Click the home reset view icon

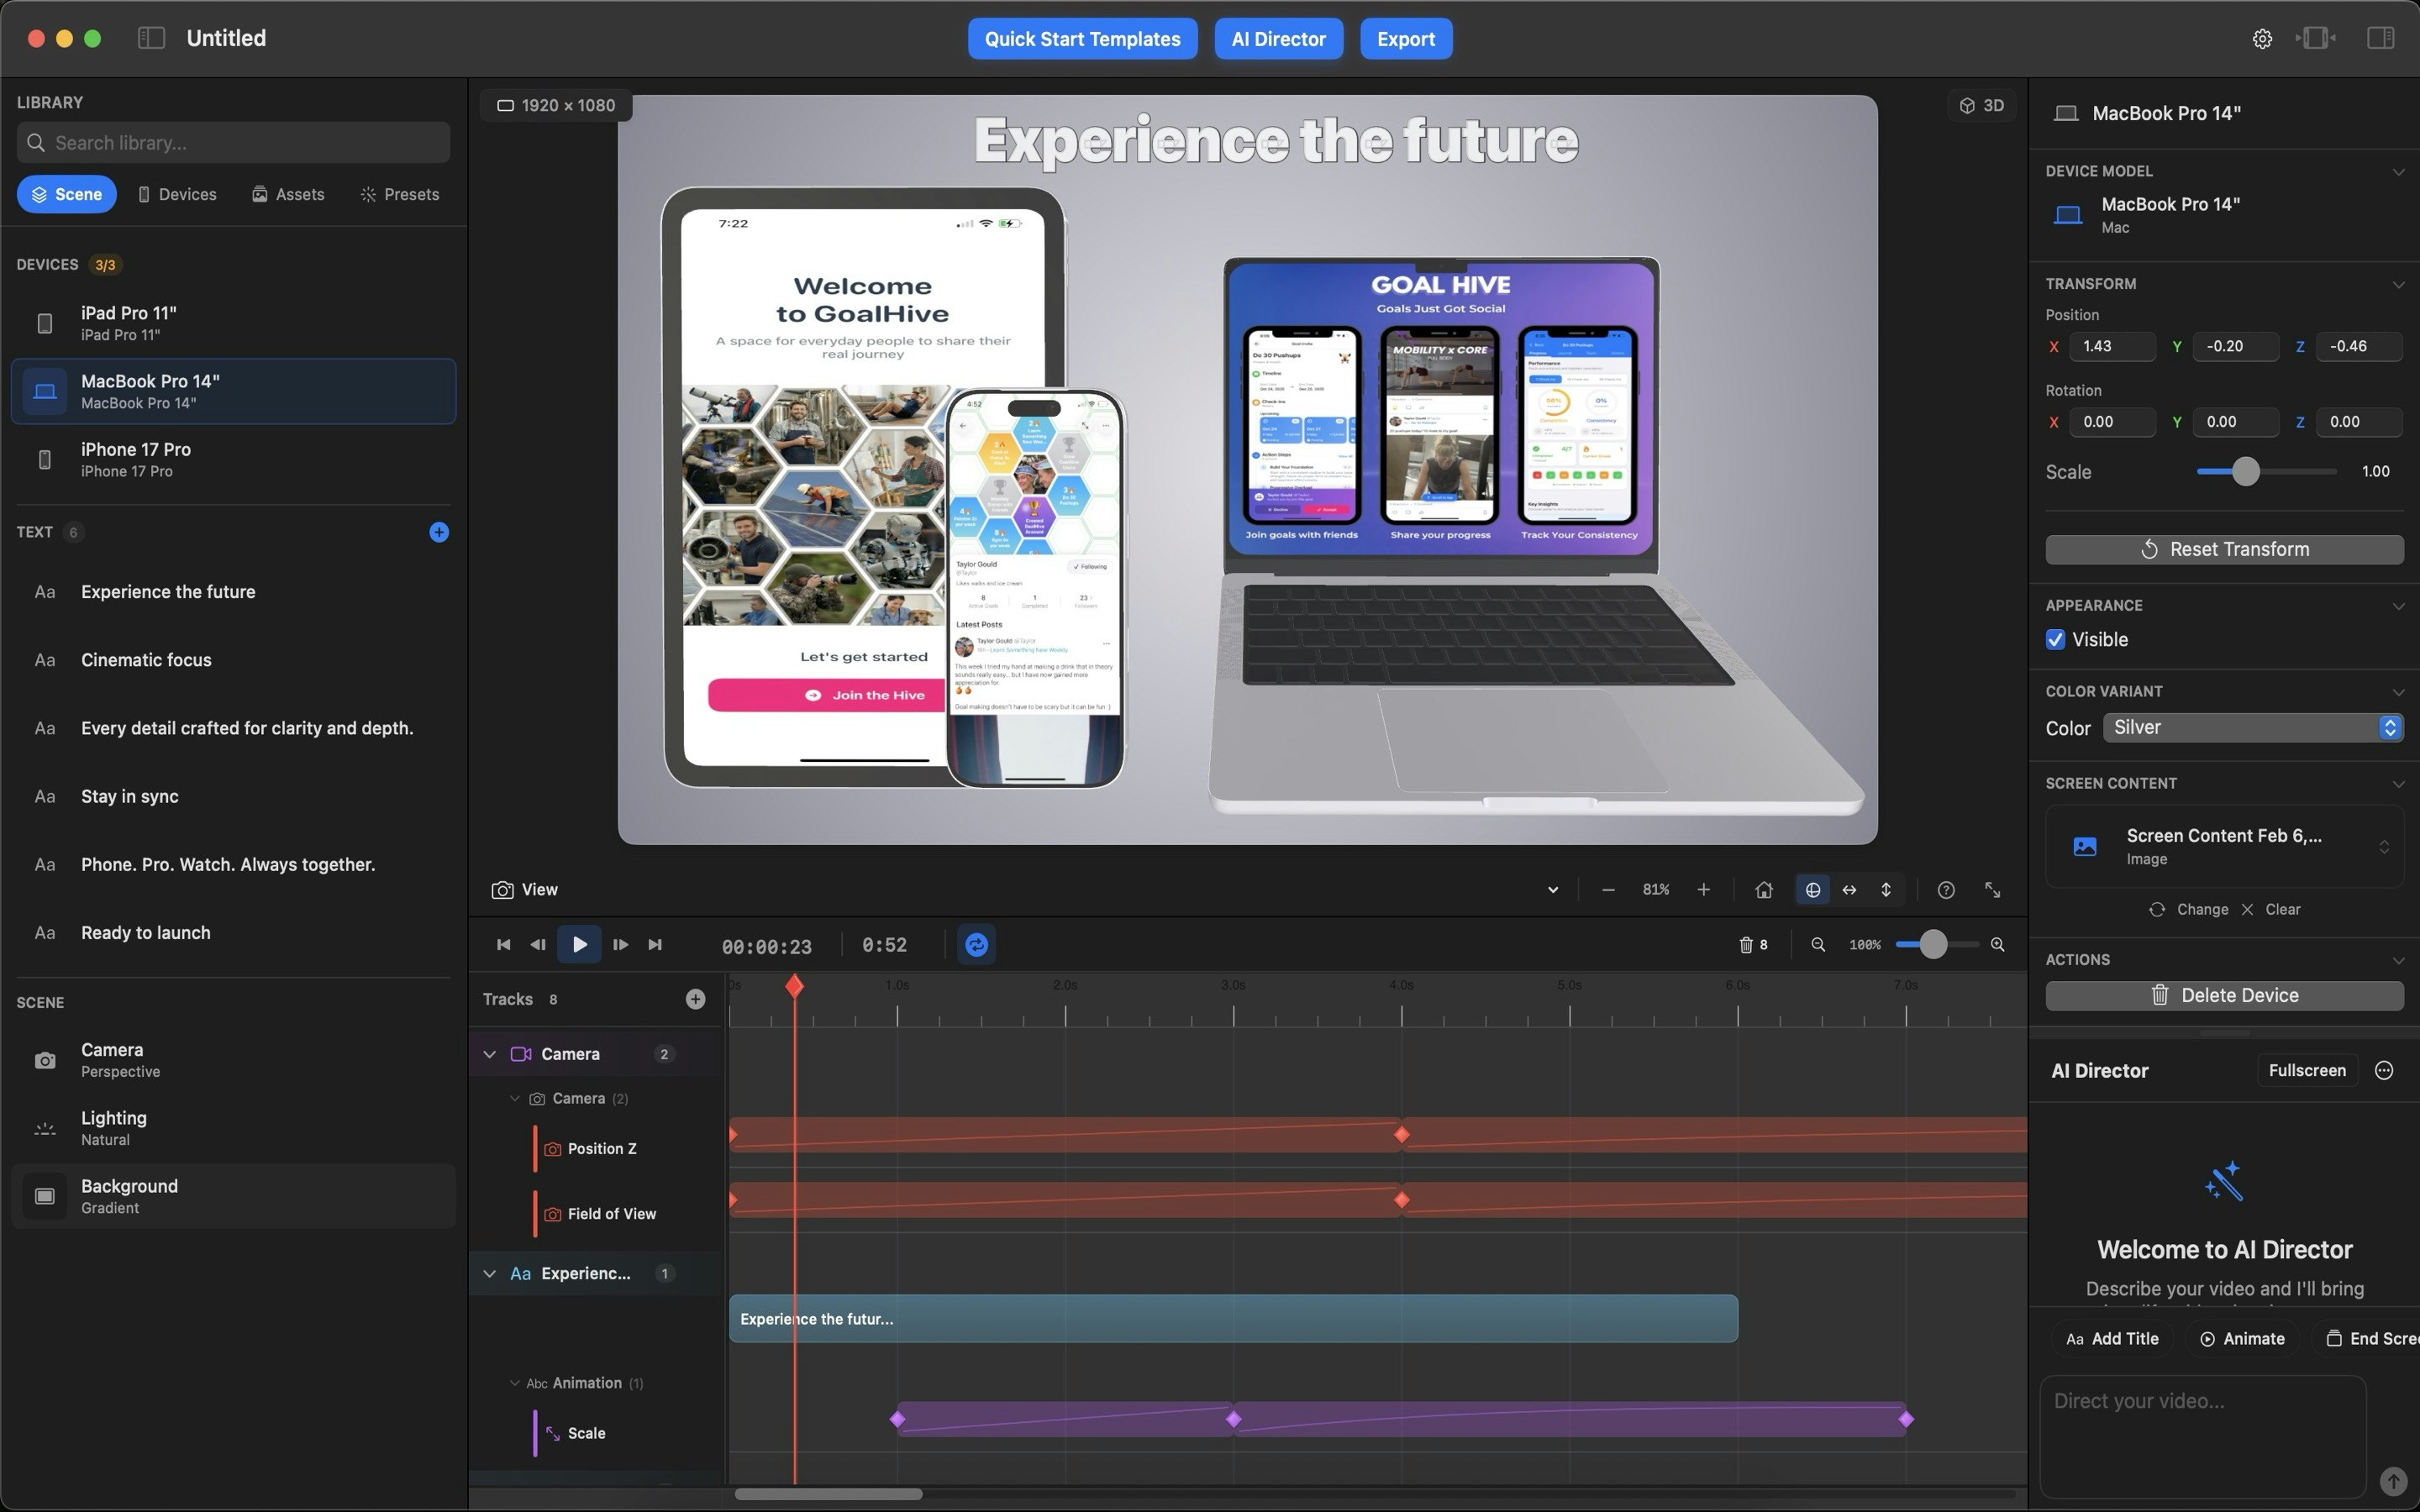click(1764, 889)
